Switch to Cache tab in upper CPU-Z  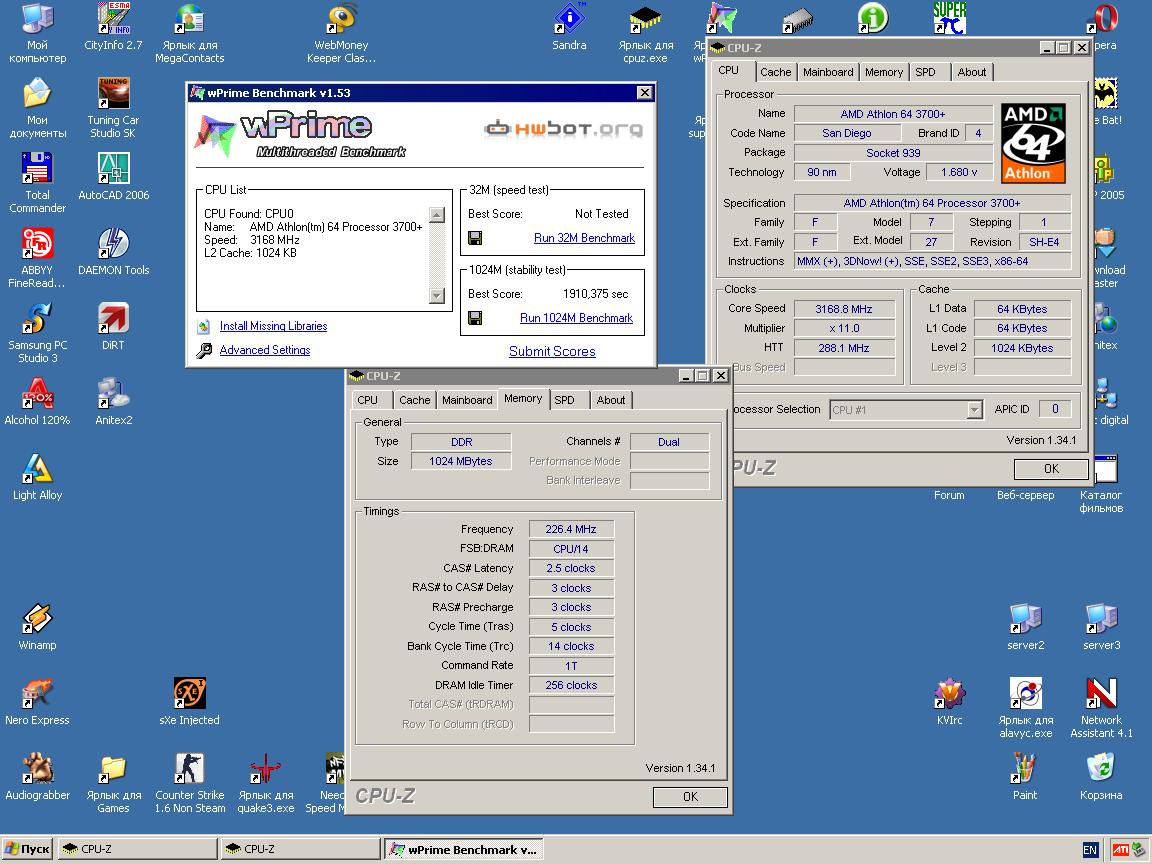(775, 72)
